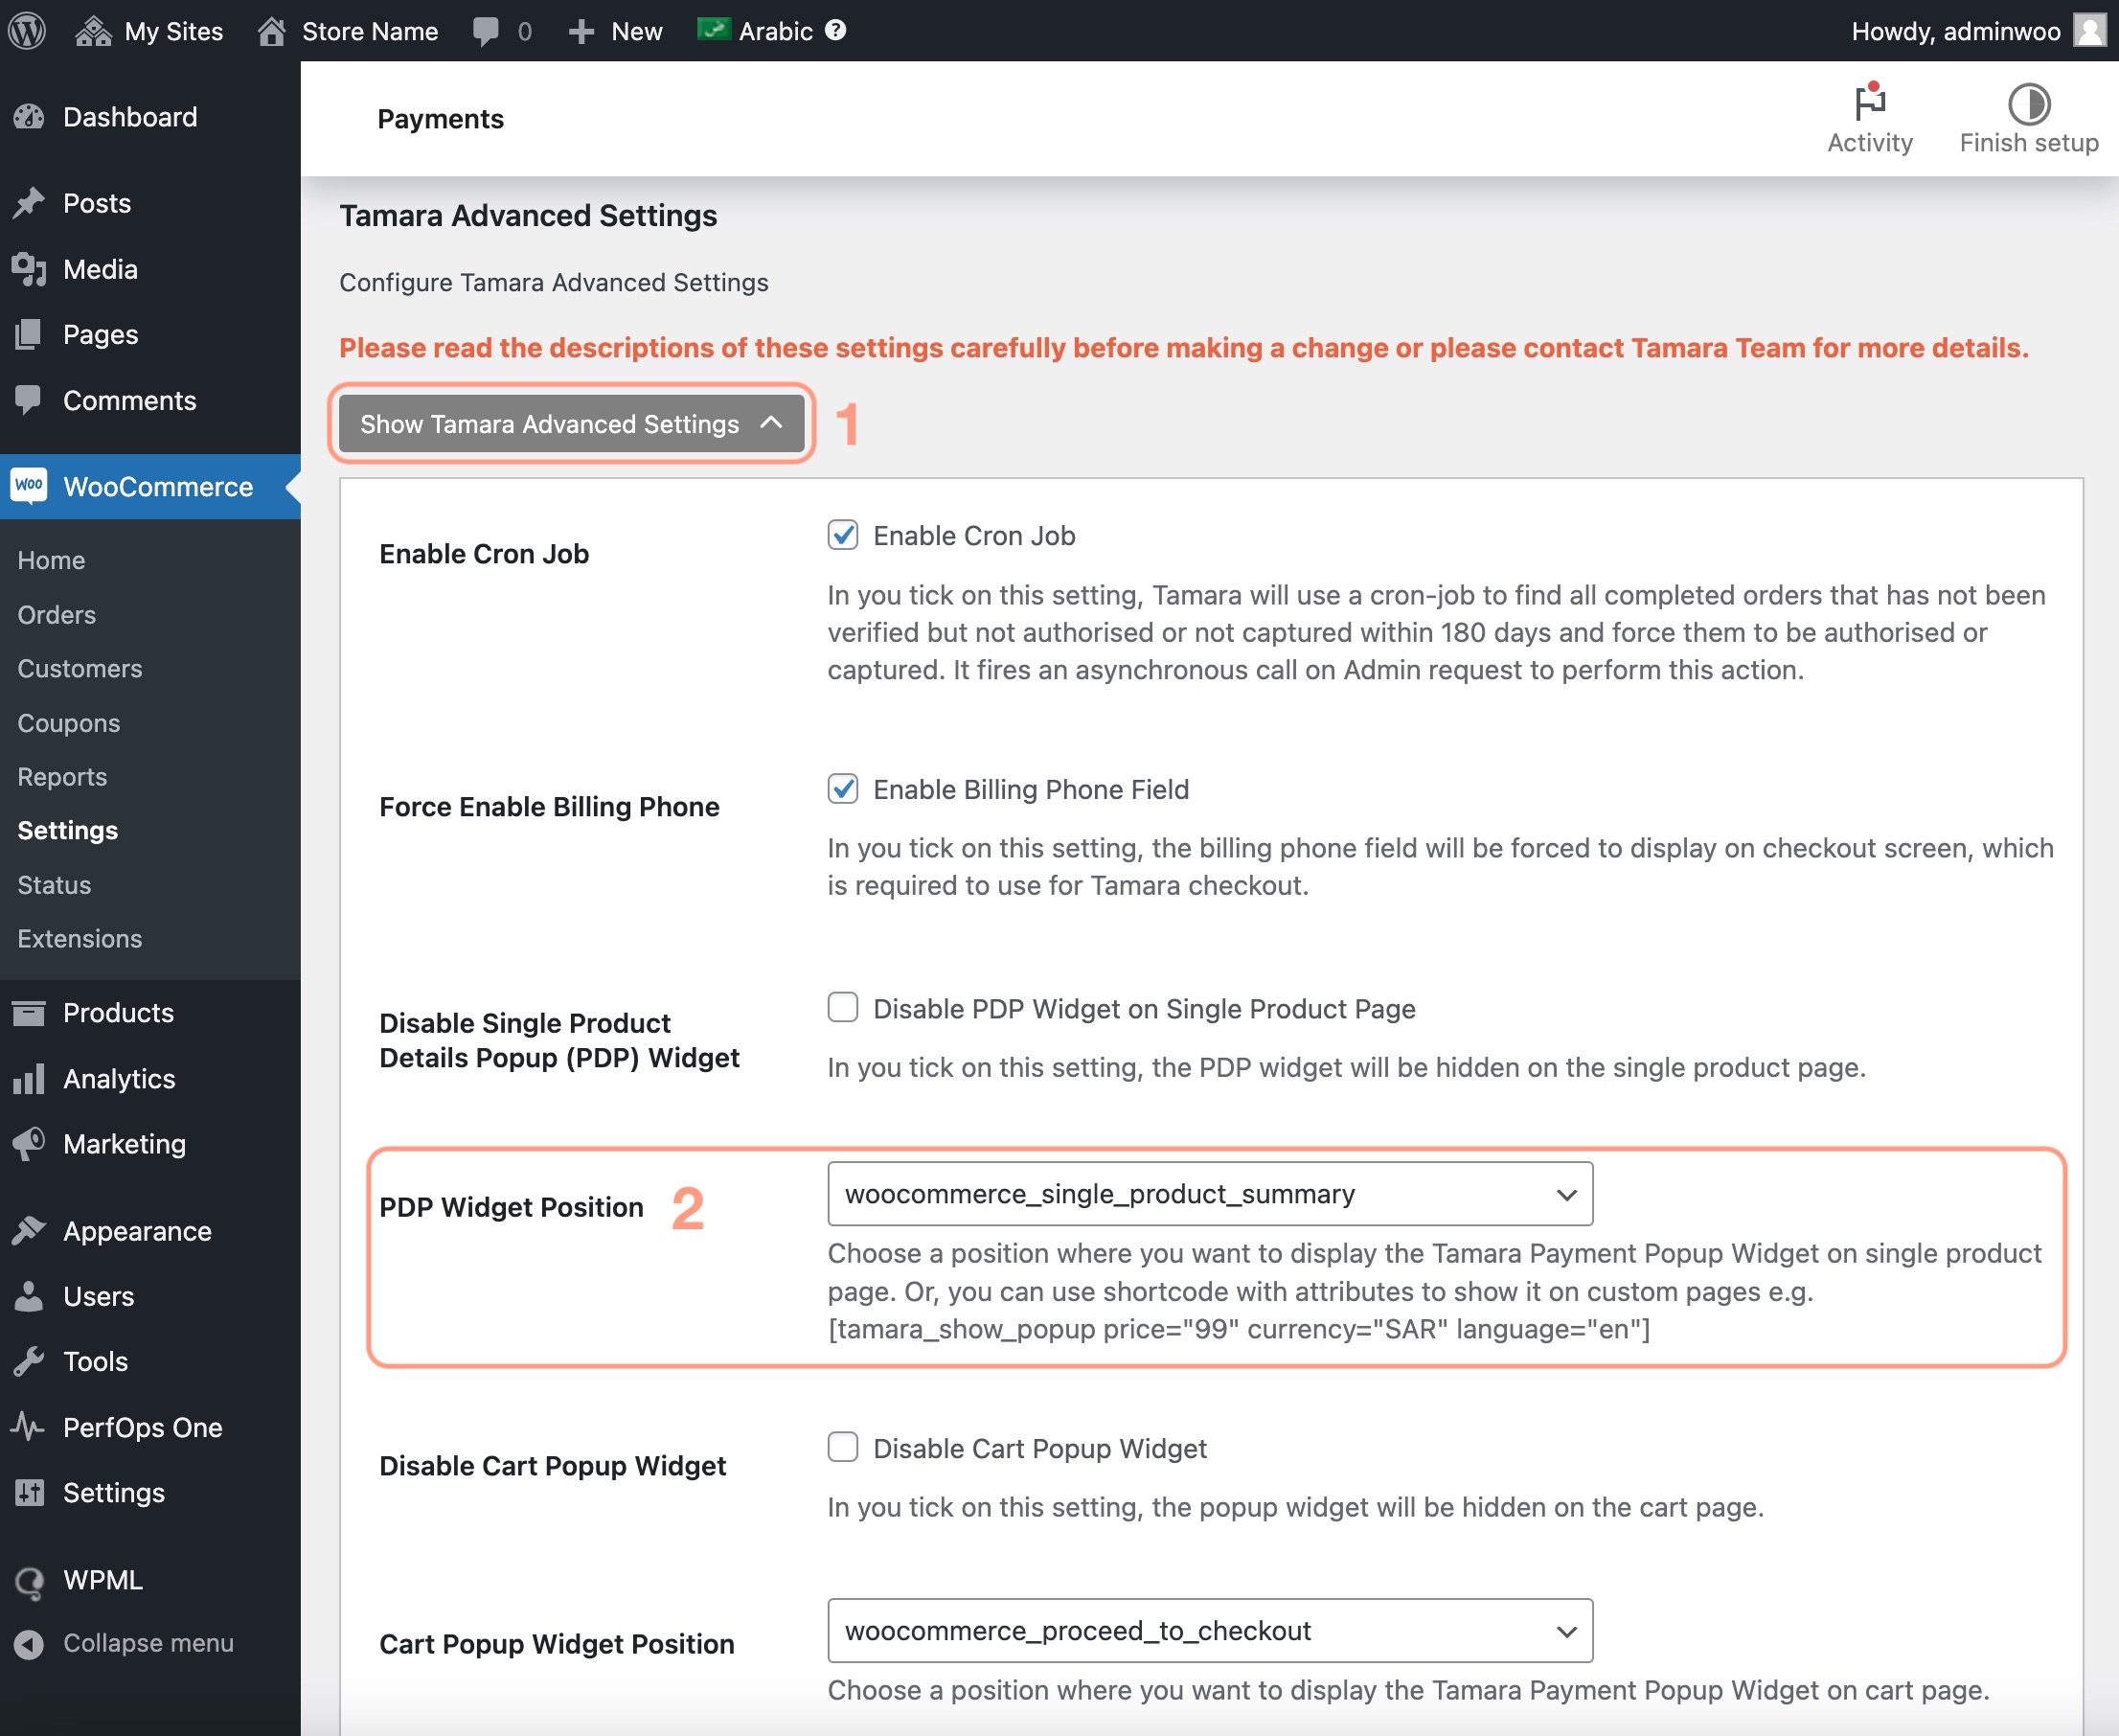
Task: Click the adminwoo user avatar
Action: pos(2090,30)
